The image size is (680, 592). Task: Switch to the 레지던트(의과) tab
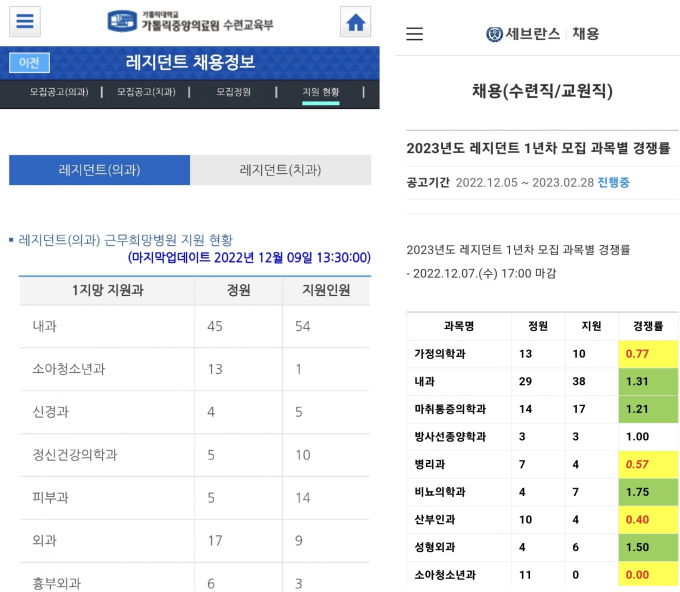(99, 170)
